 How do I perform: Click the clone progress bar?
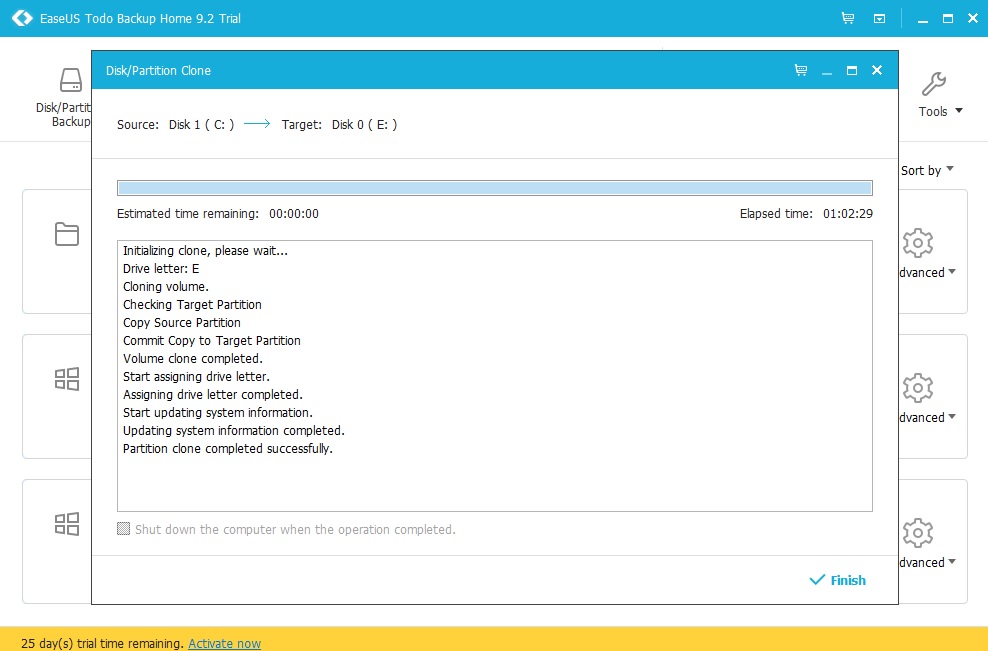click(495, 188)
